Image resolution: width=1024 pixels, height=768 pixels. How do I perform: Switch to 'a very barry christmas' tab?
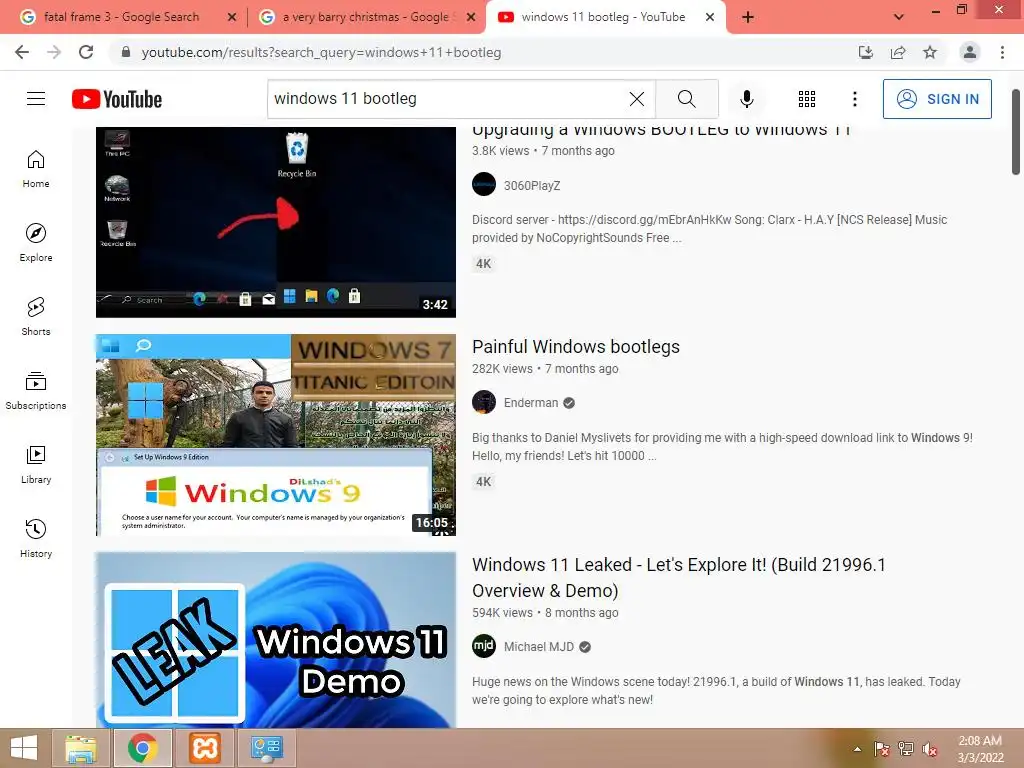(366, 17)
